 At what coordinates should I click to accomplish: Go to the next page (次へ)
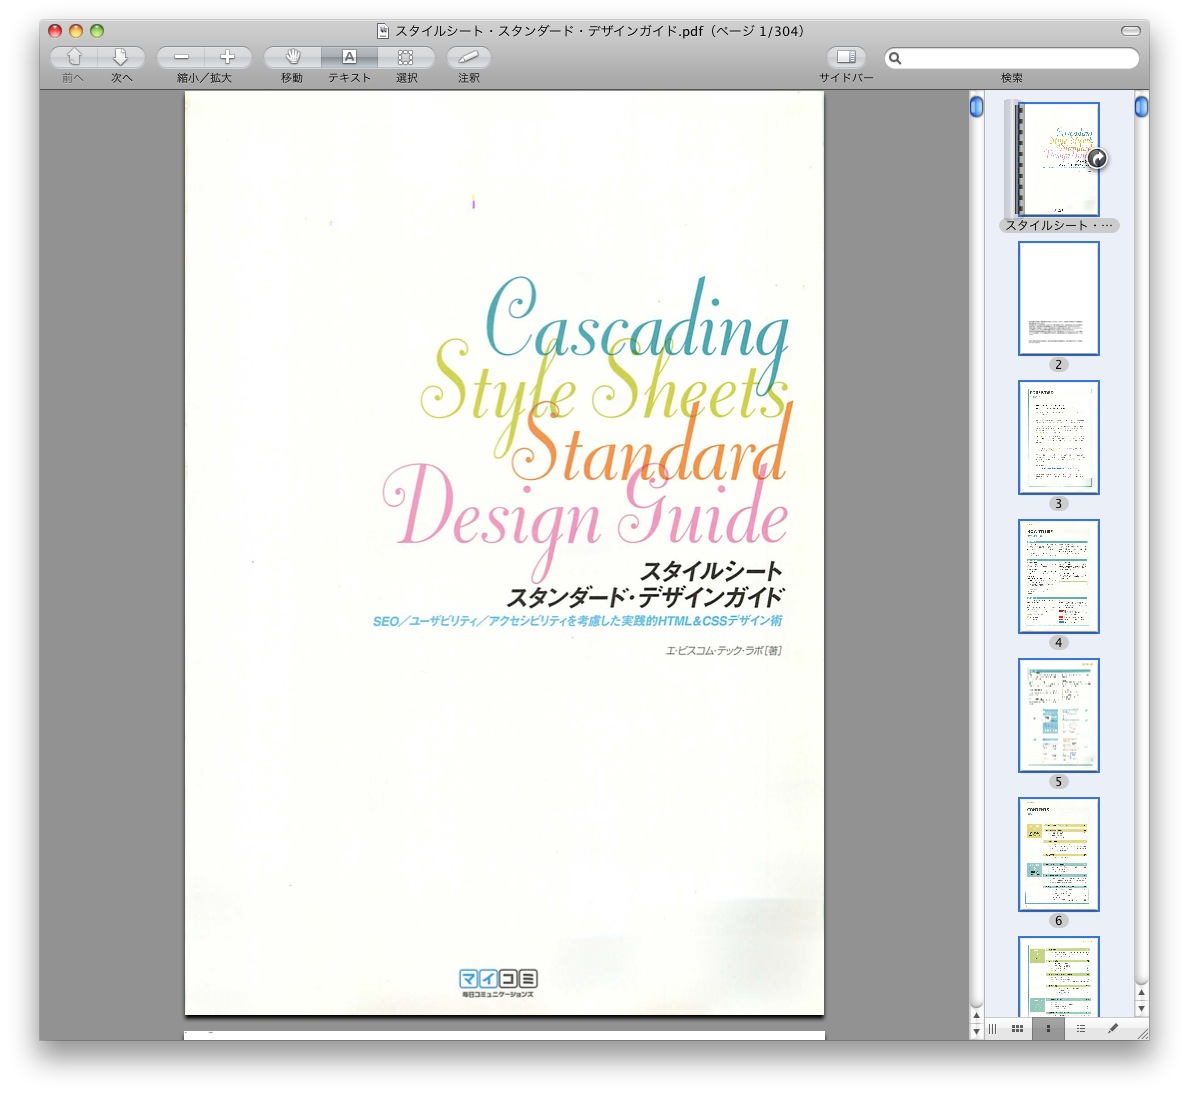pos(121,58)
